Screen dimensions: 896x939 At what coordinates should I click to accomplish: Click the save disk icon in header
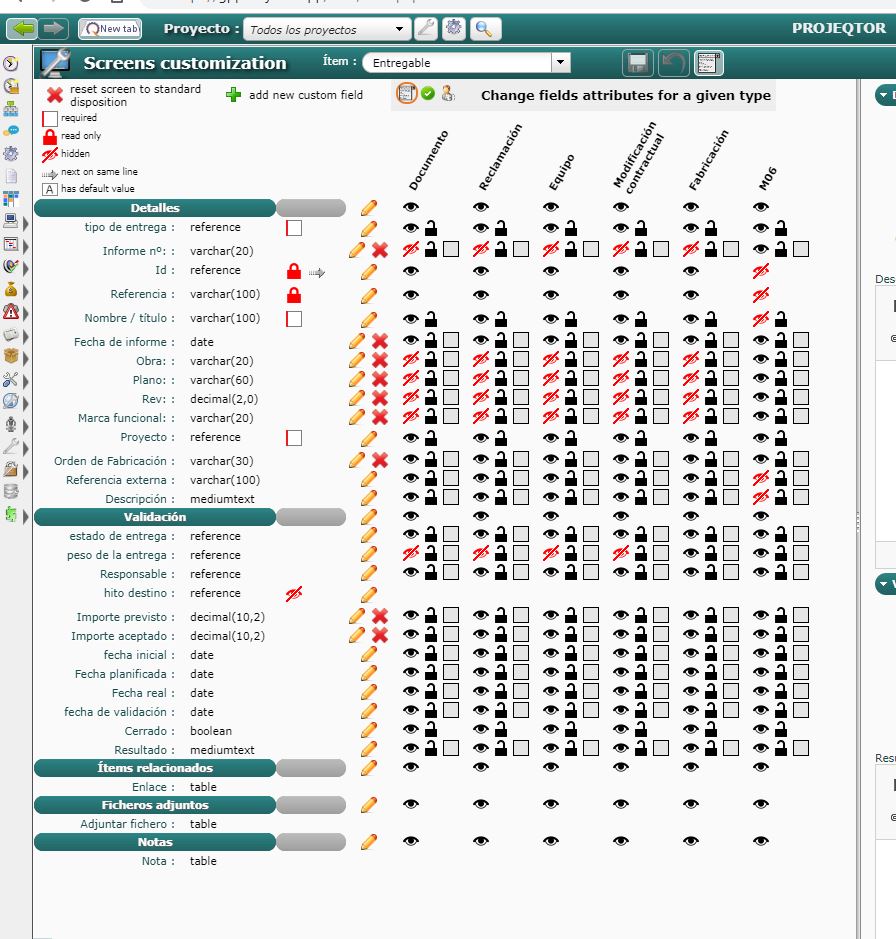637,63
